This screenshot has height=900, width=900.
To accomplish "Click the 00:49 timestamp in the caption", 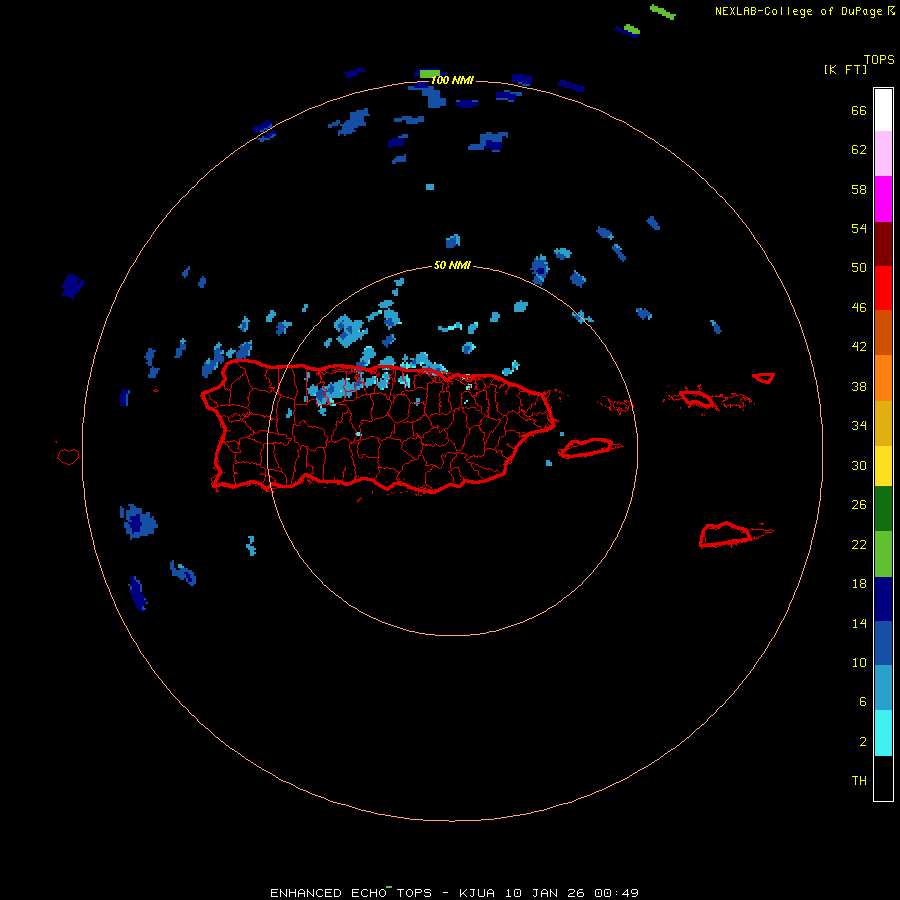I will pyautogui.click(x=616, y=893).
